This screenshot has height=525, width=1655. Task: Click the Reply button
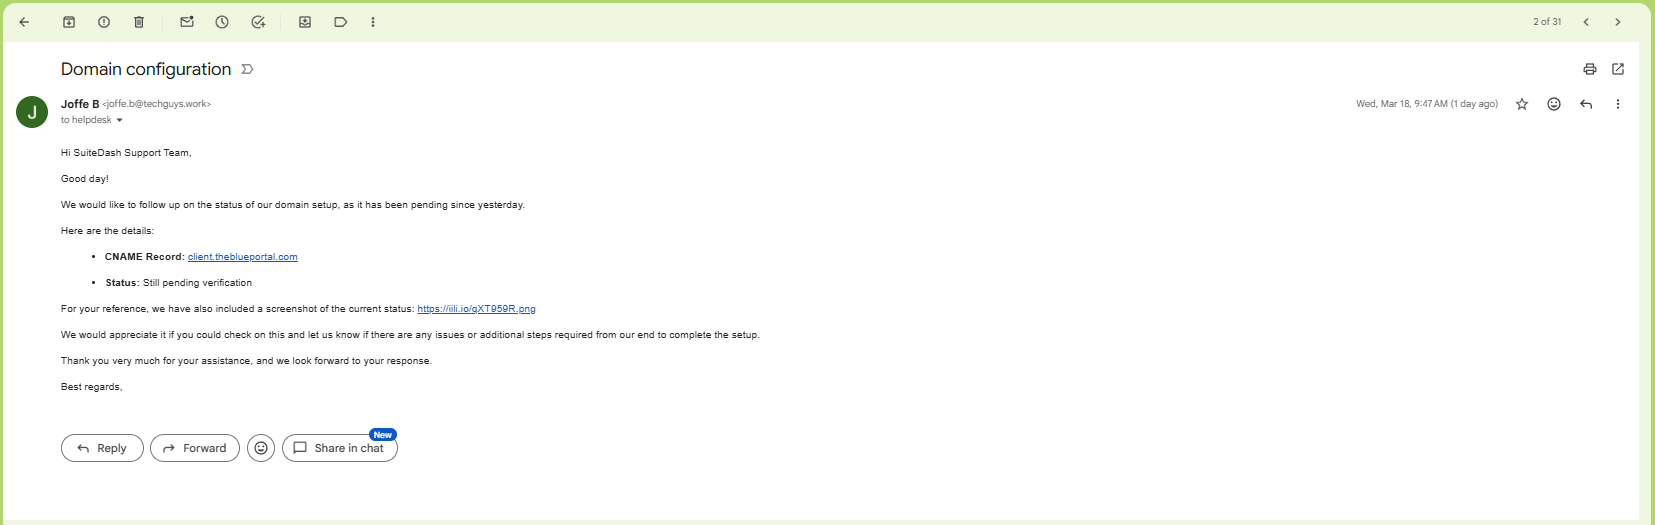click(102, 448)
